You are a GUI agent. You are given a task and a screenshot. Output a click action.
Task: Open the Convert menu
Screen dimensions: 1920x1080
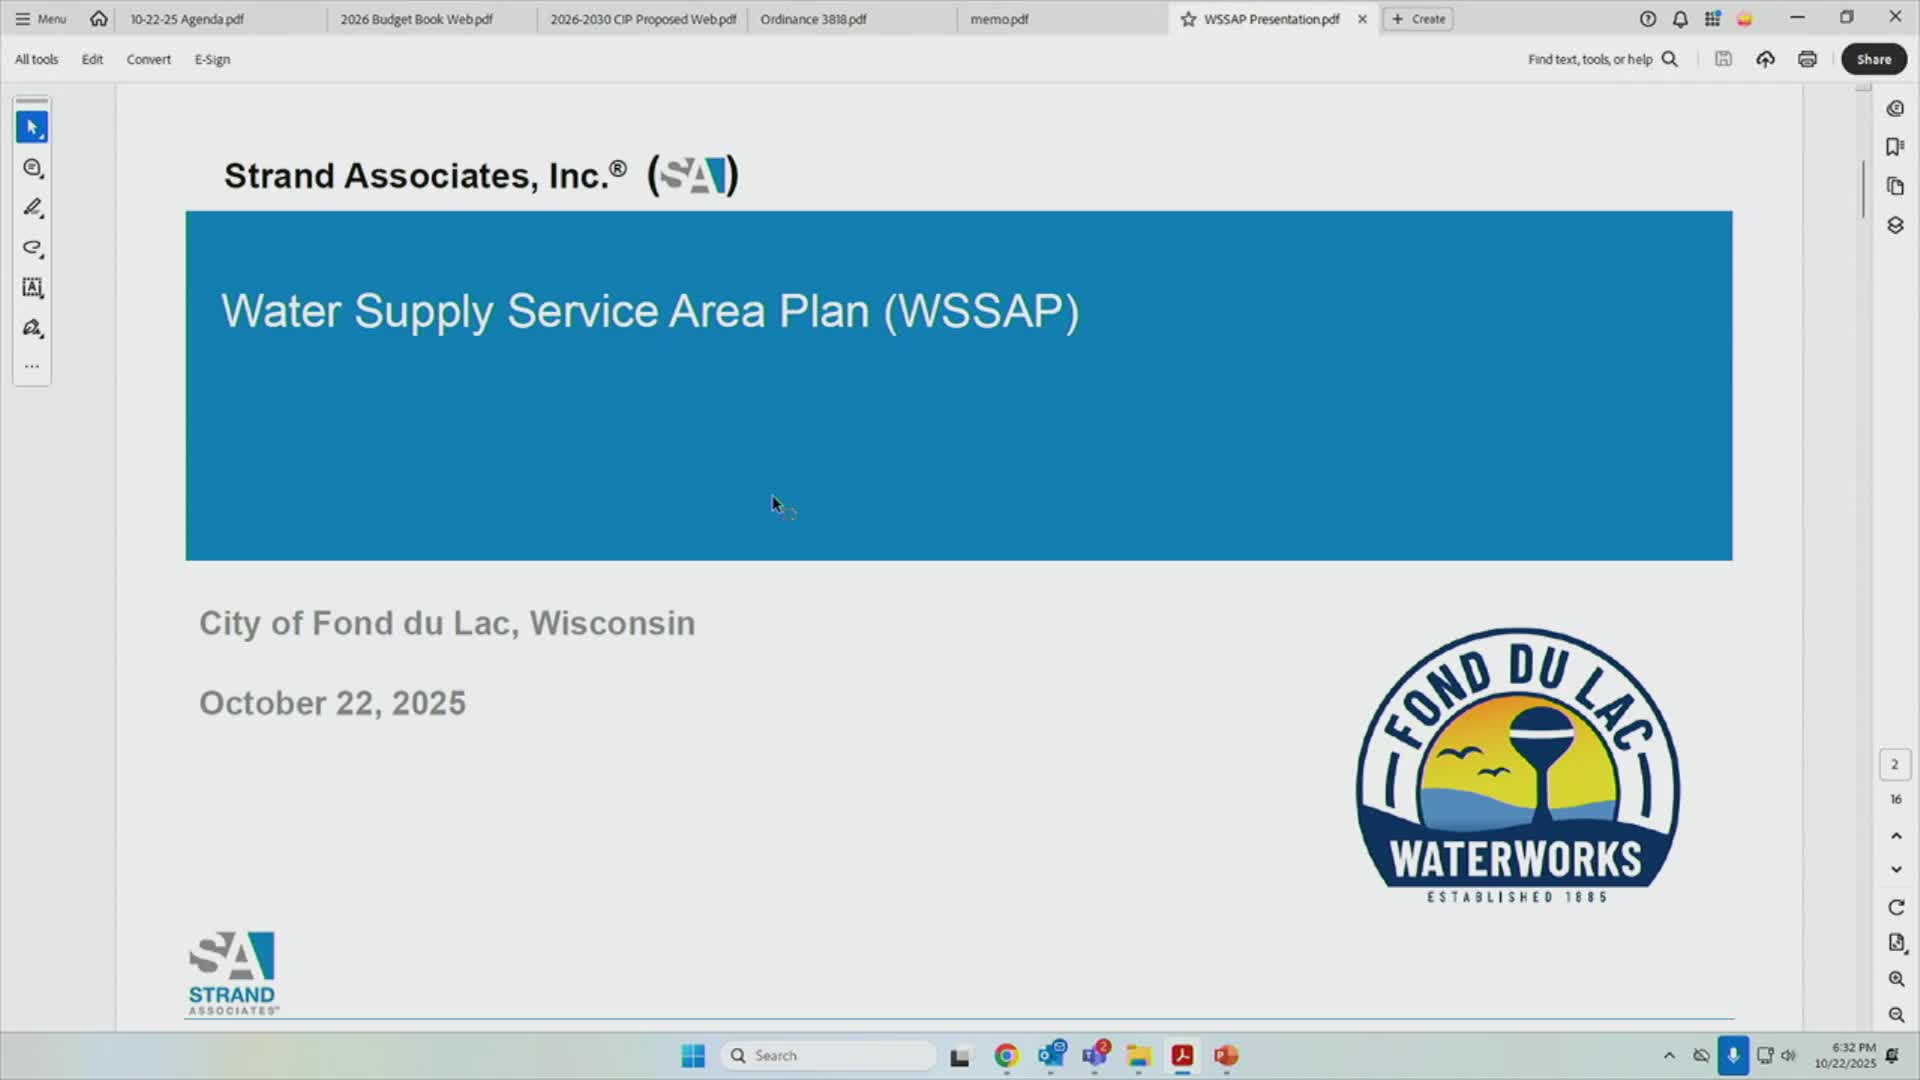pyautogui.click(x=148, y=59)
